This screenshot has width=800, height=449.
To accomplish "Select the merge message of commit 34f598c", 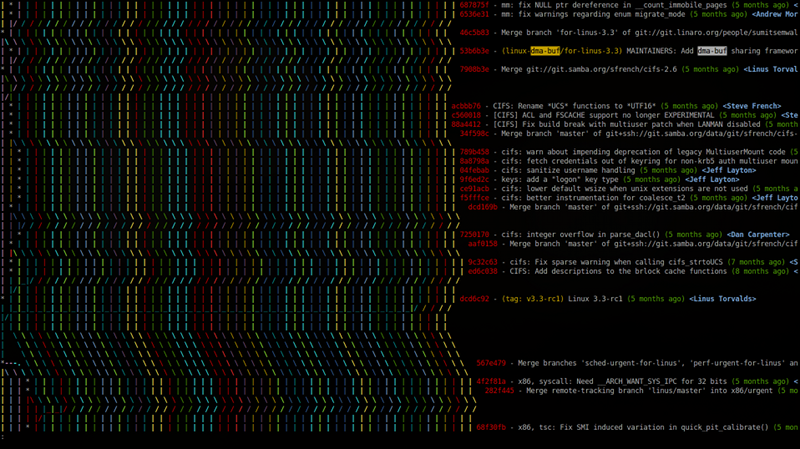I will pos(649,134).
